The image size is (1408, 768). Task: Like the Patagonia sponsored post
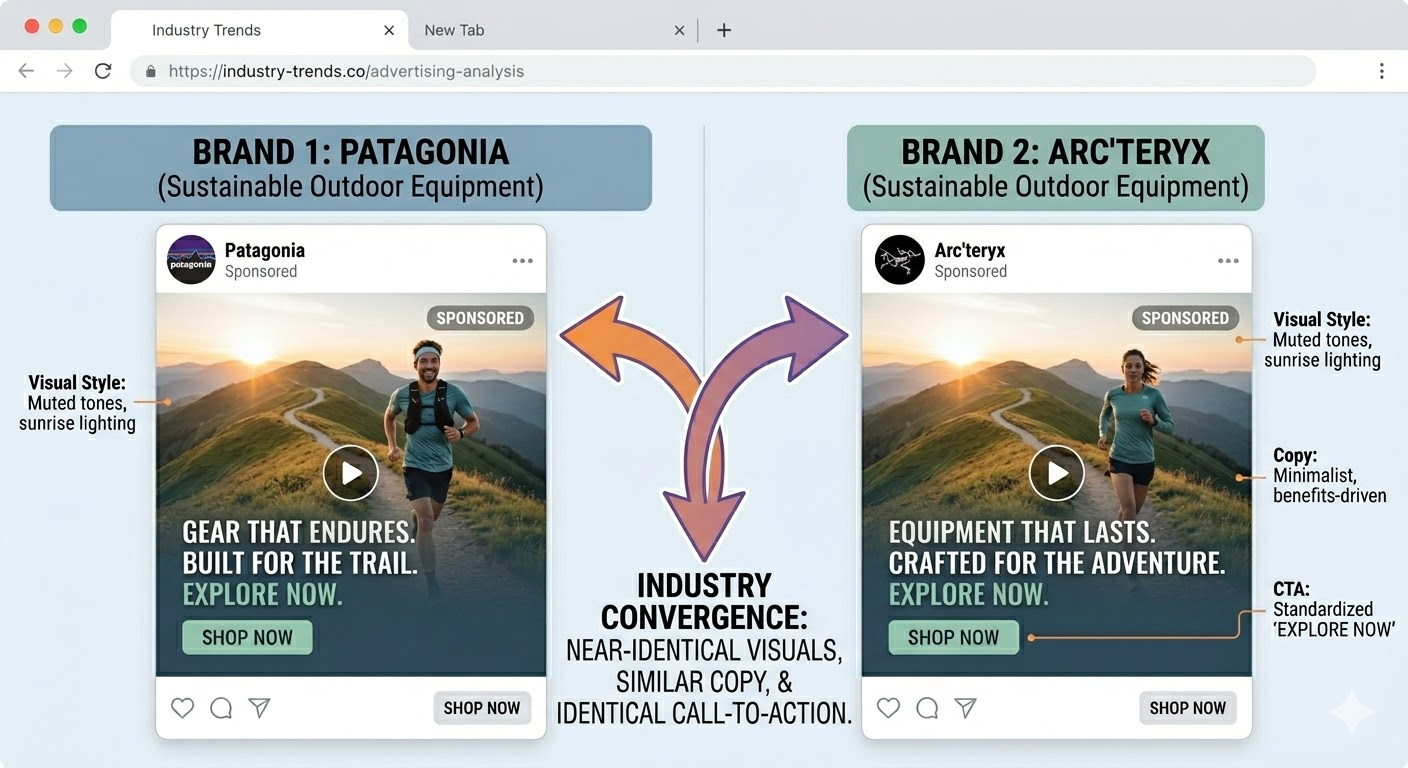pyautogui.click(x=182, y=708)
